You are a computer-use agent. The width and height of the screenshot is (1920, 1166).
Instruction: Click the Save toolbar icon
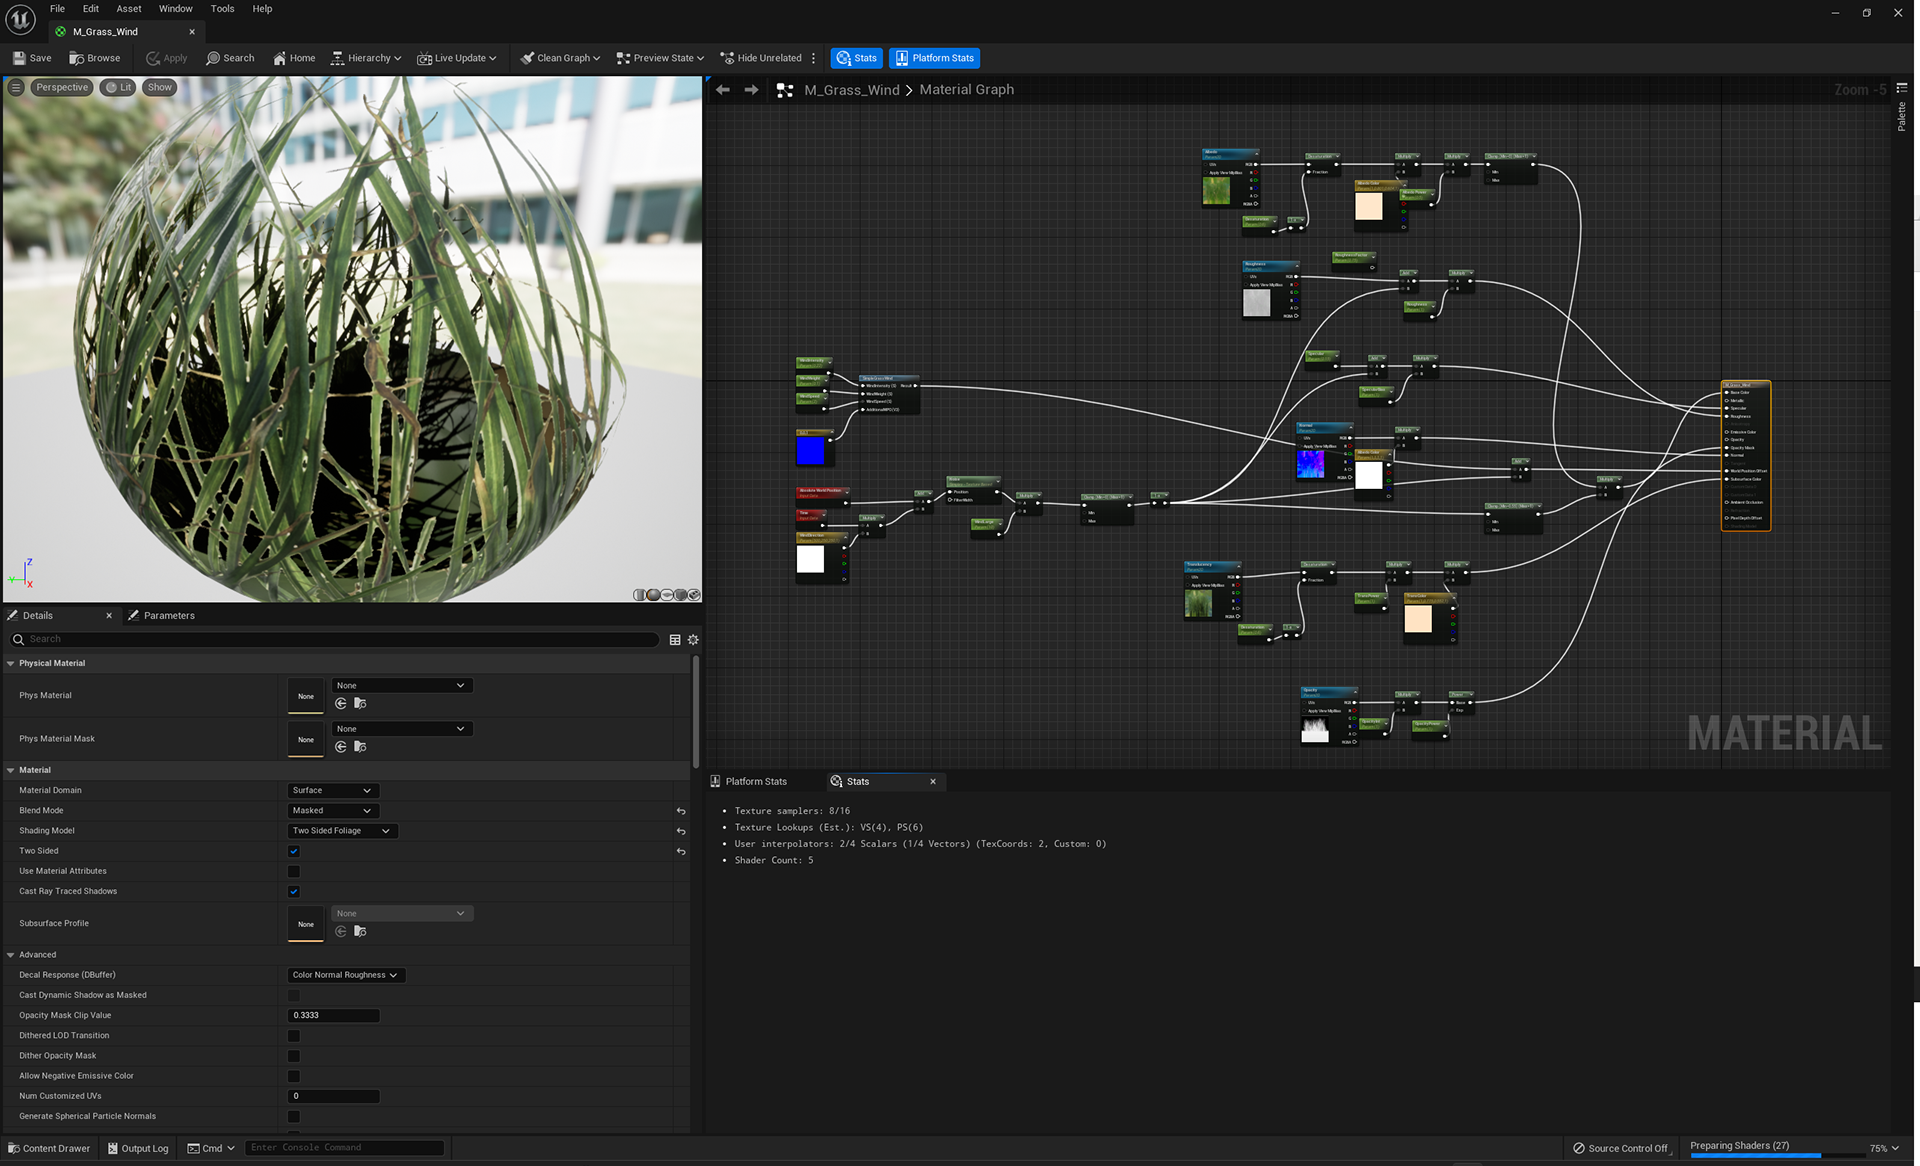(19, 58)
